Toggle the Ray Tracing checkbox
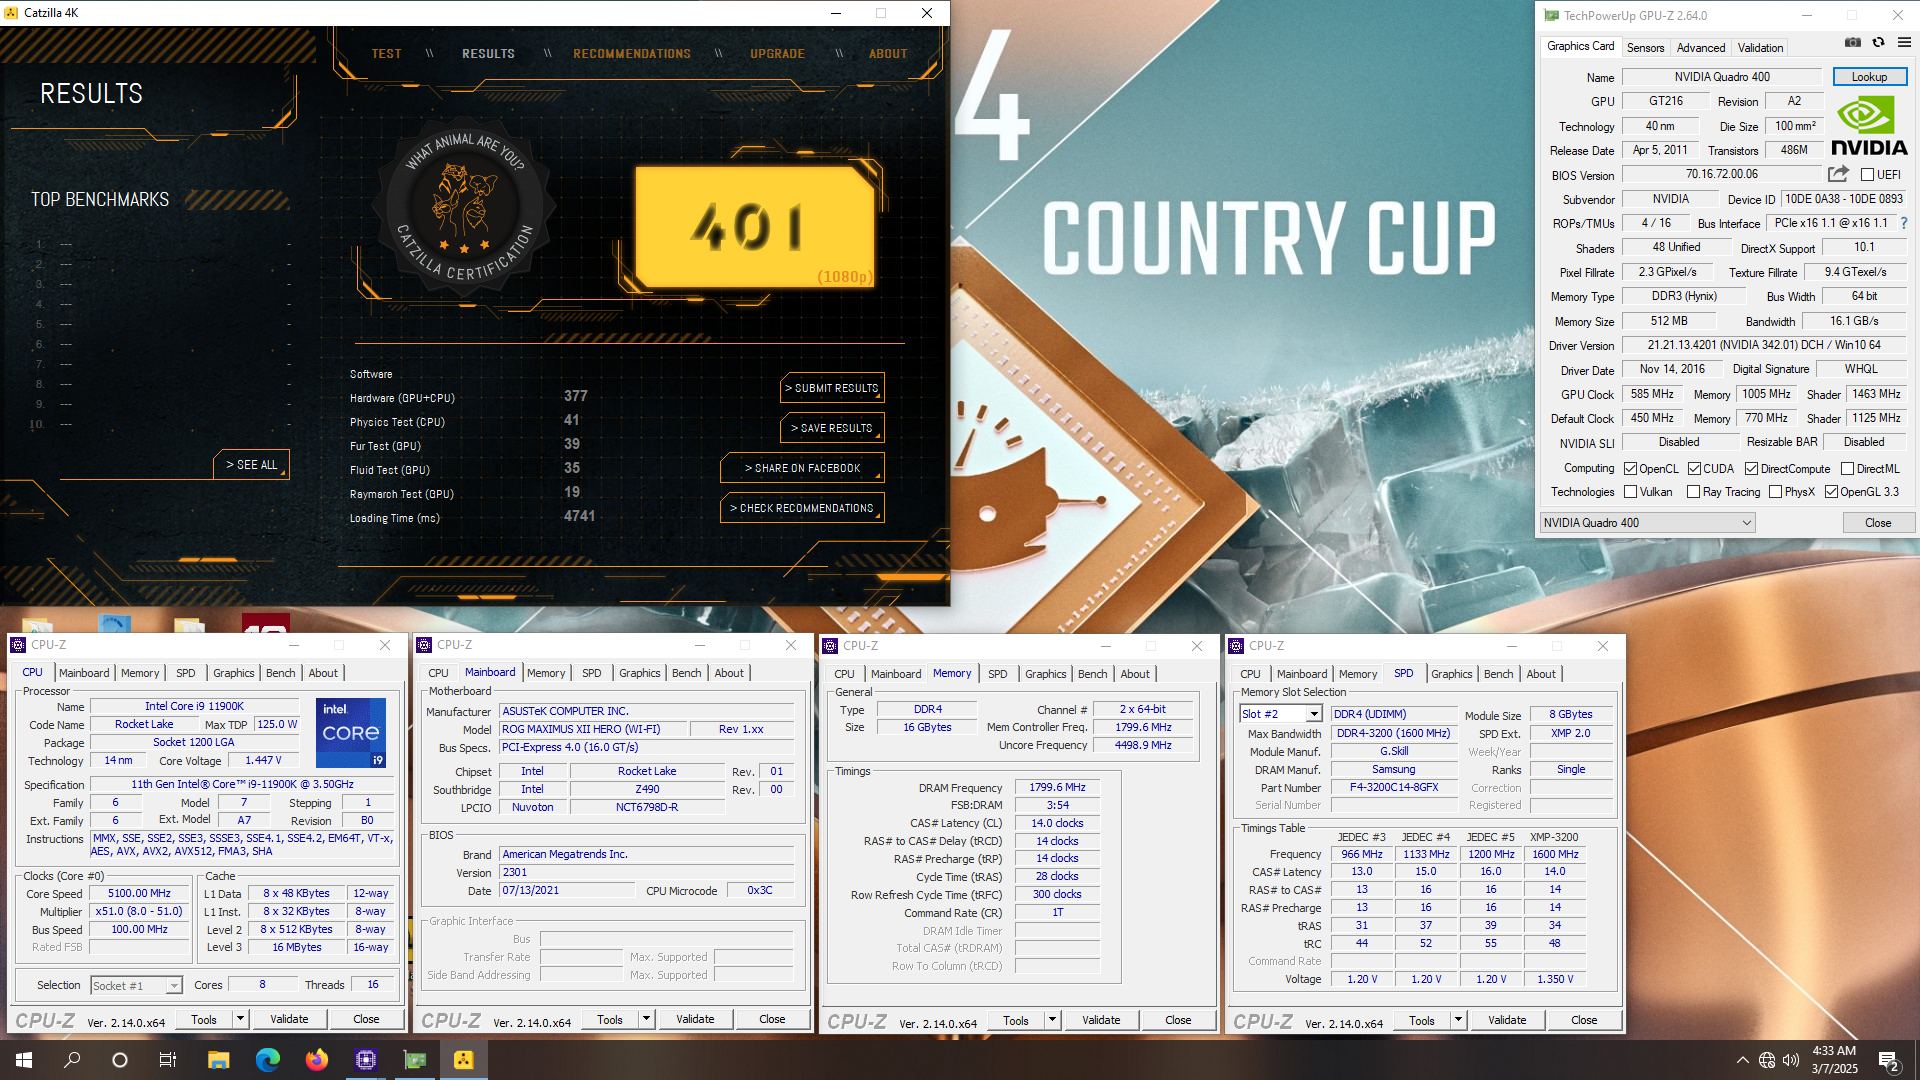The width and height of the screenshot is (1920, 1080). 1693,491
